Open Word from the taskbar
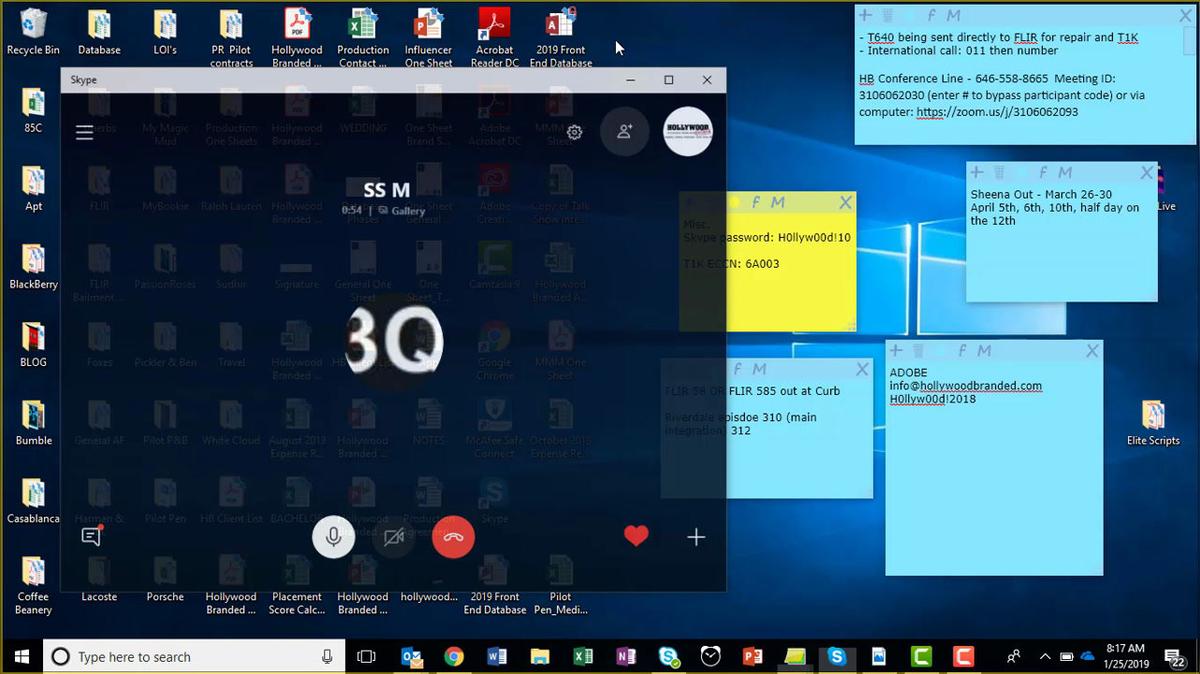The height and width of the screenshot is (674, 1200). (x=497, y=656)
